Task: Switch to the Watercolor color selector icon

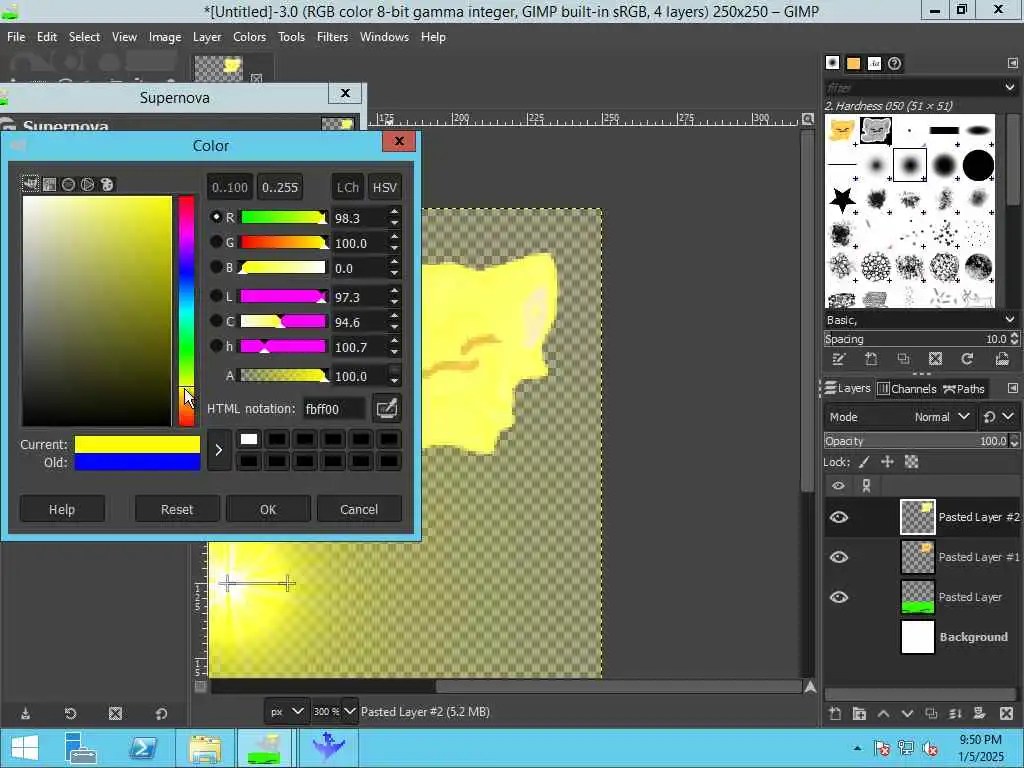Action: pos(69,184)
